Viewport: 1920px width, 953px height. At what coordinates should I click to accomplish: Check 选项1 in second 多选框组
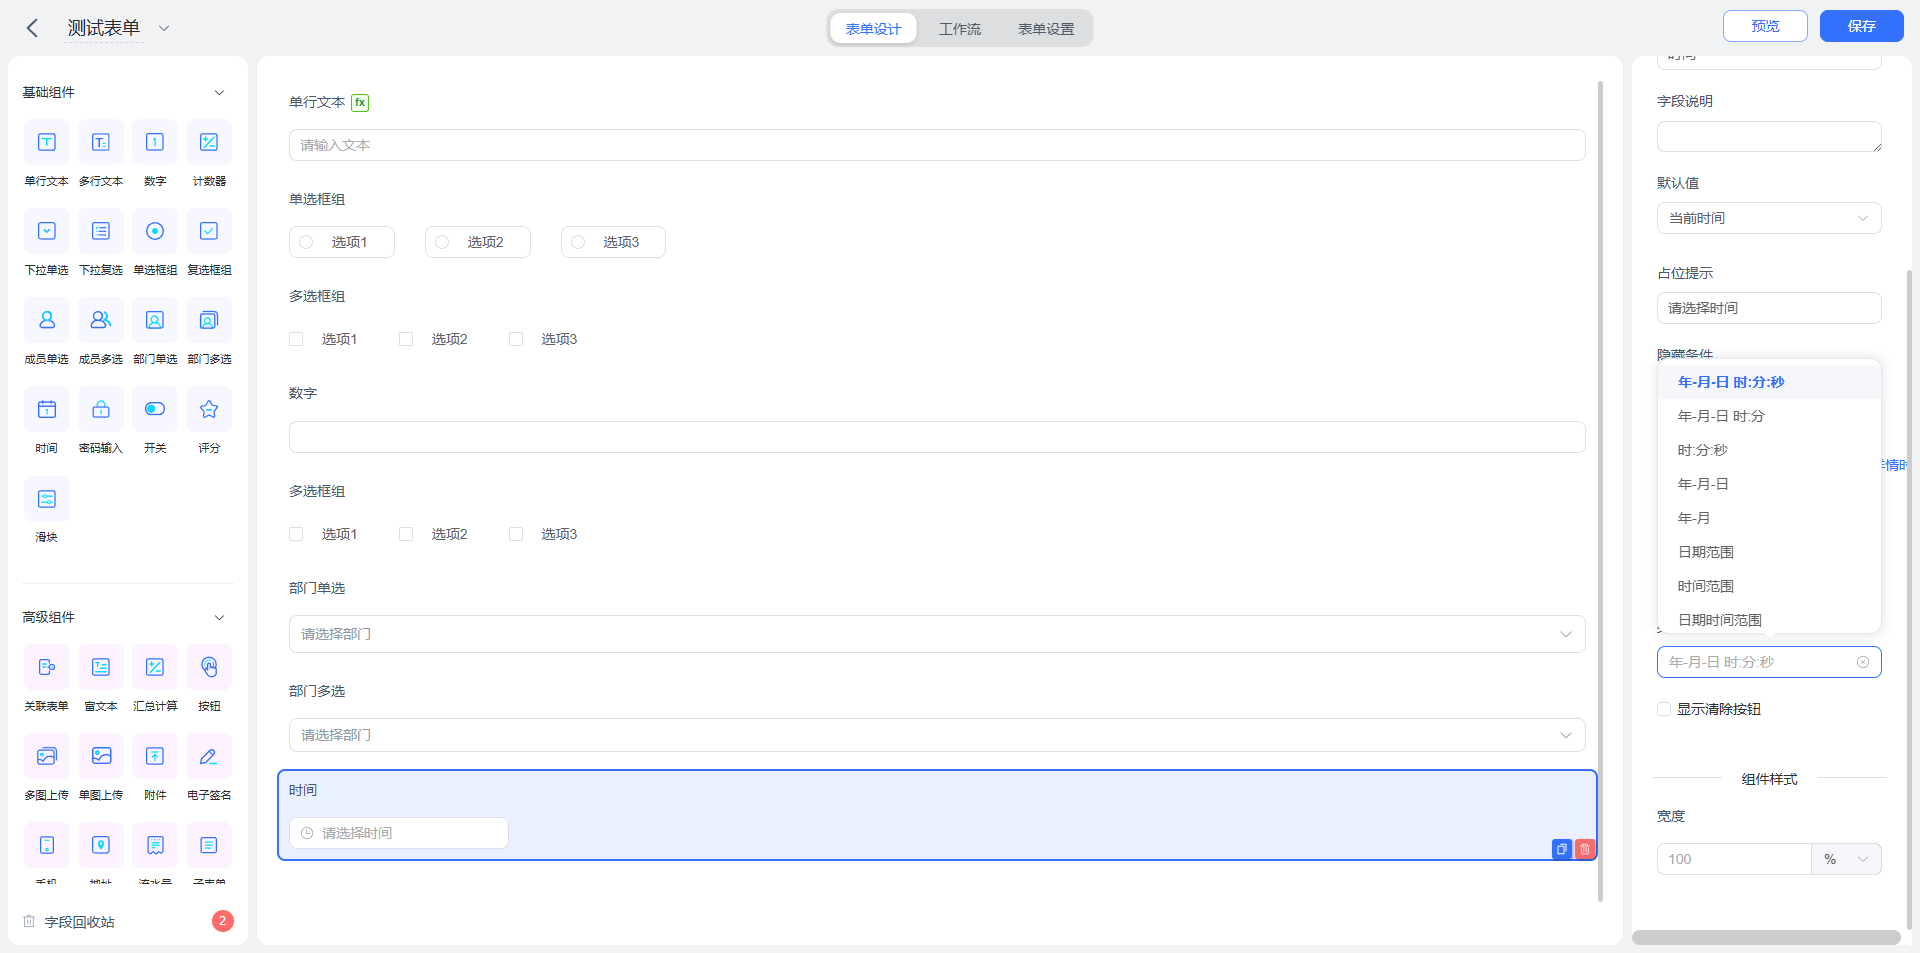coord(296,534)
